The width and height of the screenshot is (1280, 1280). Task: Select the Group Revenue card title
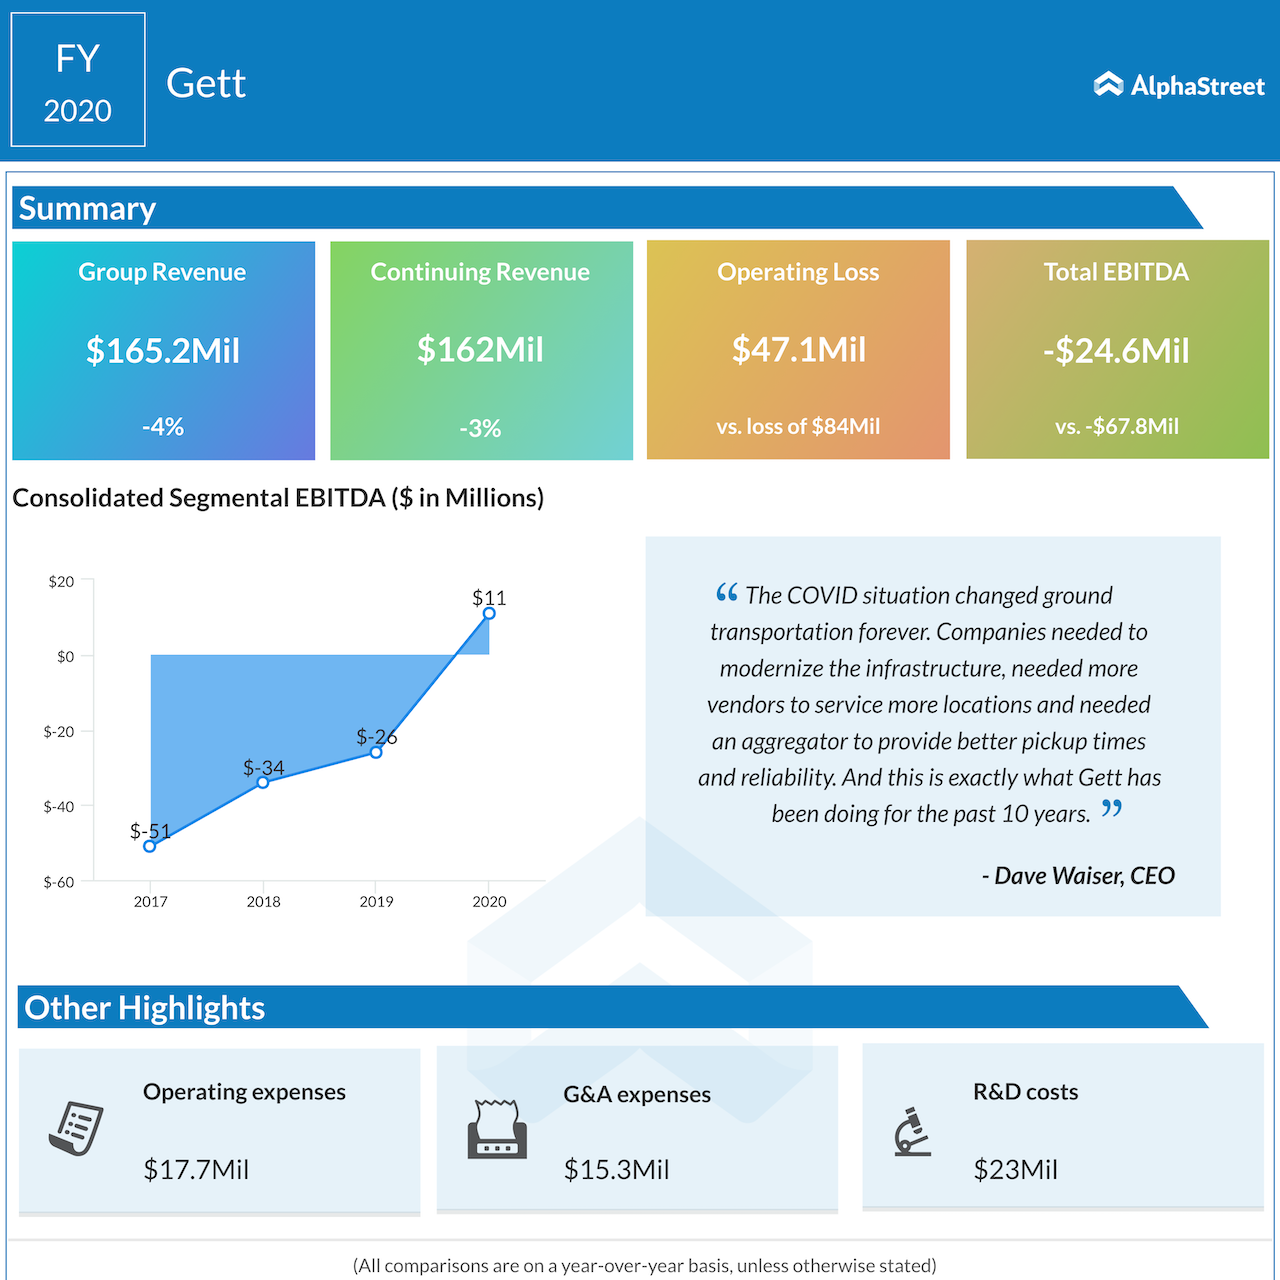(x=162, y=272)
